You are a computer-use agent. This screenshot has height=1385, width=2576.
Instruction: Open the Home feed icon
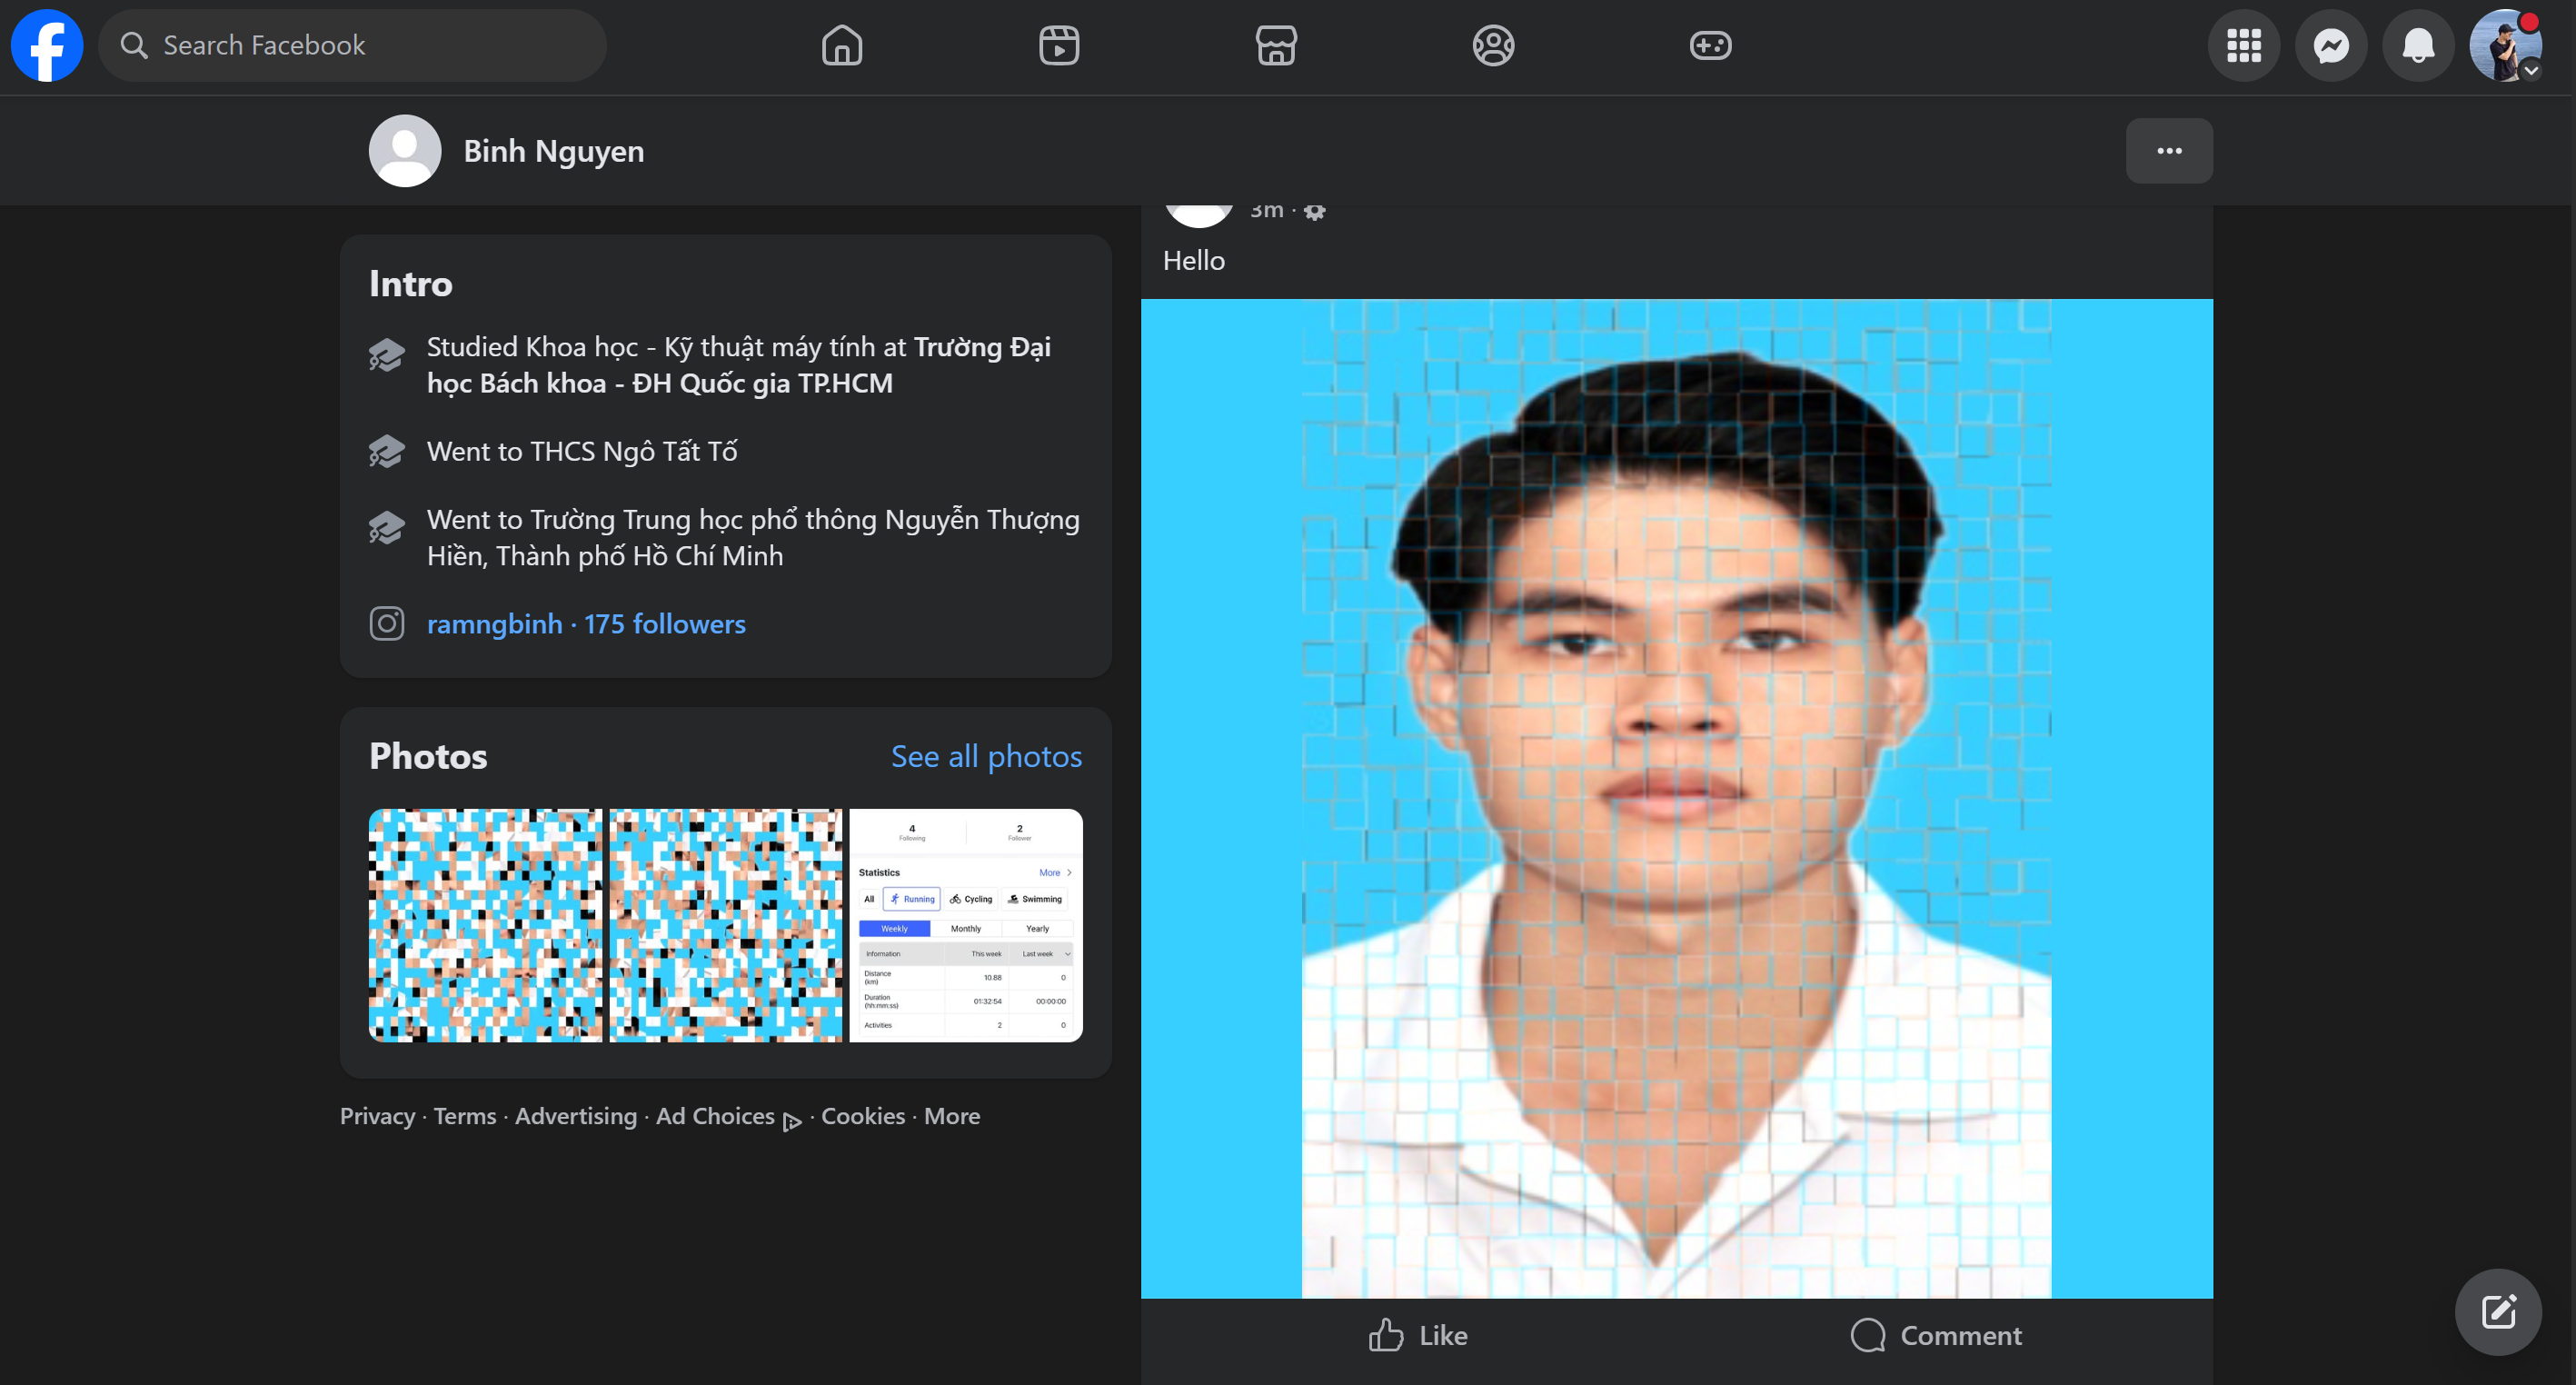[x=841, y=46]
